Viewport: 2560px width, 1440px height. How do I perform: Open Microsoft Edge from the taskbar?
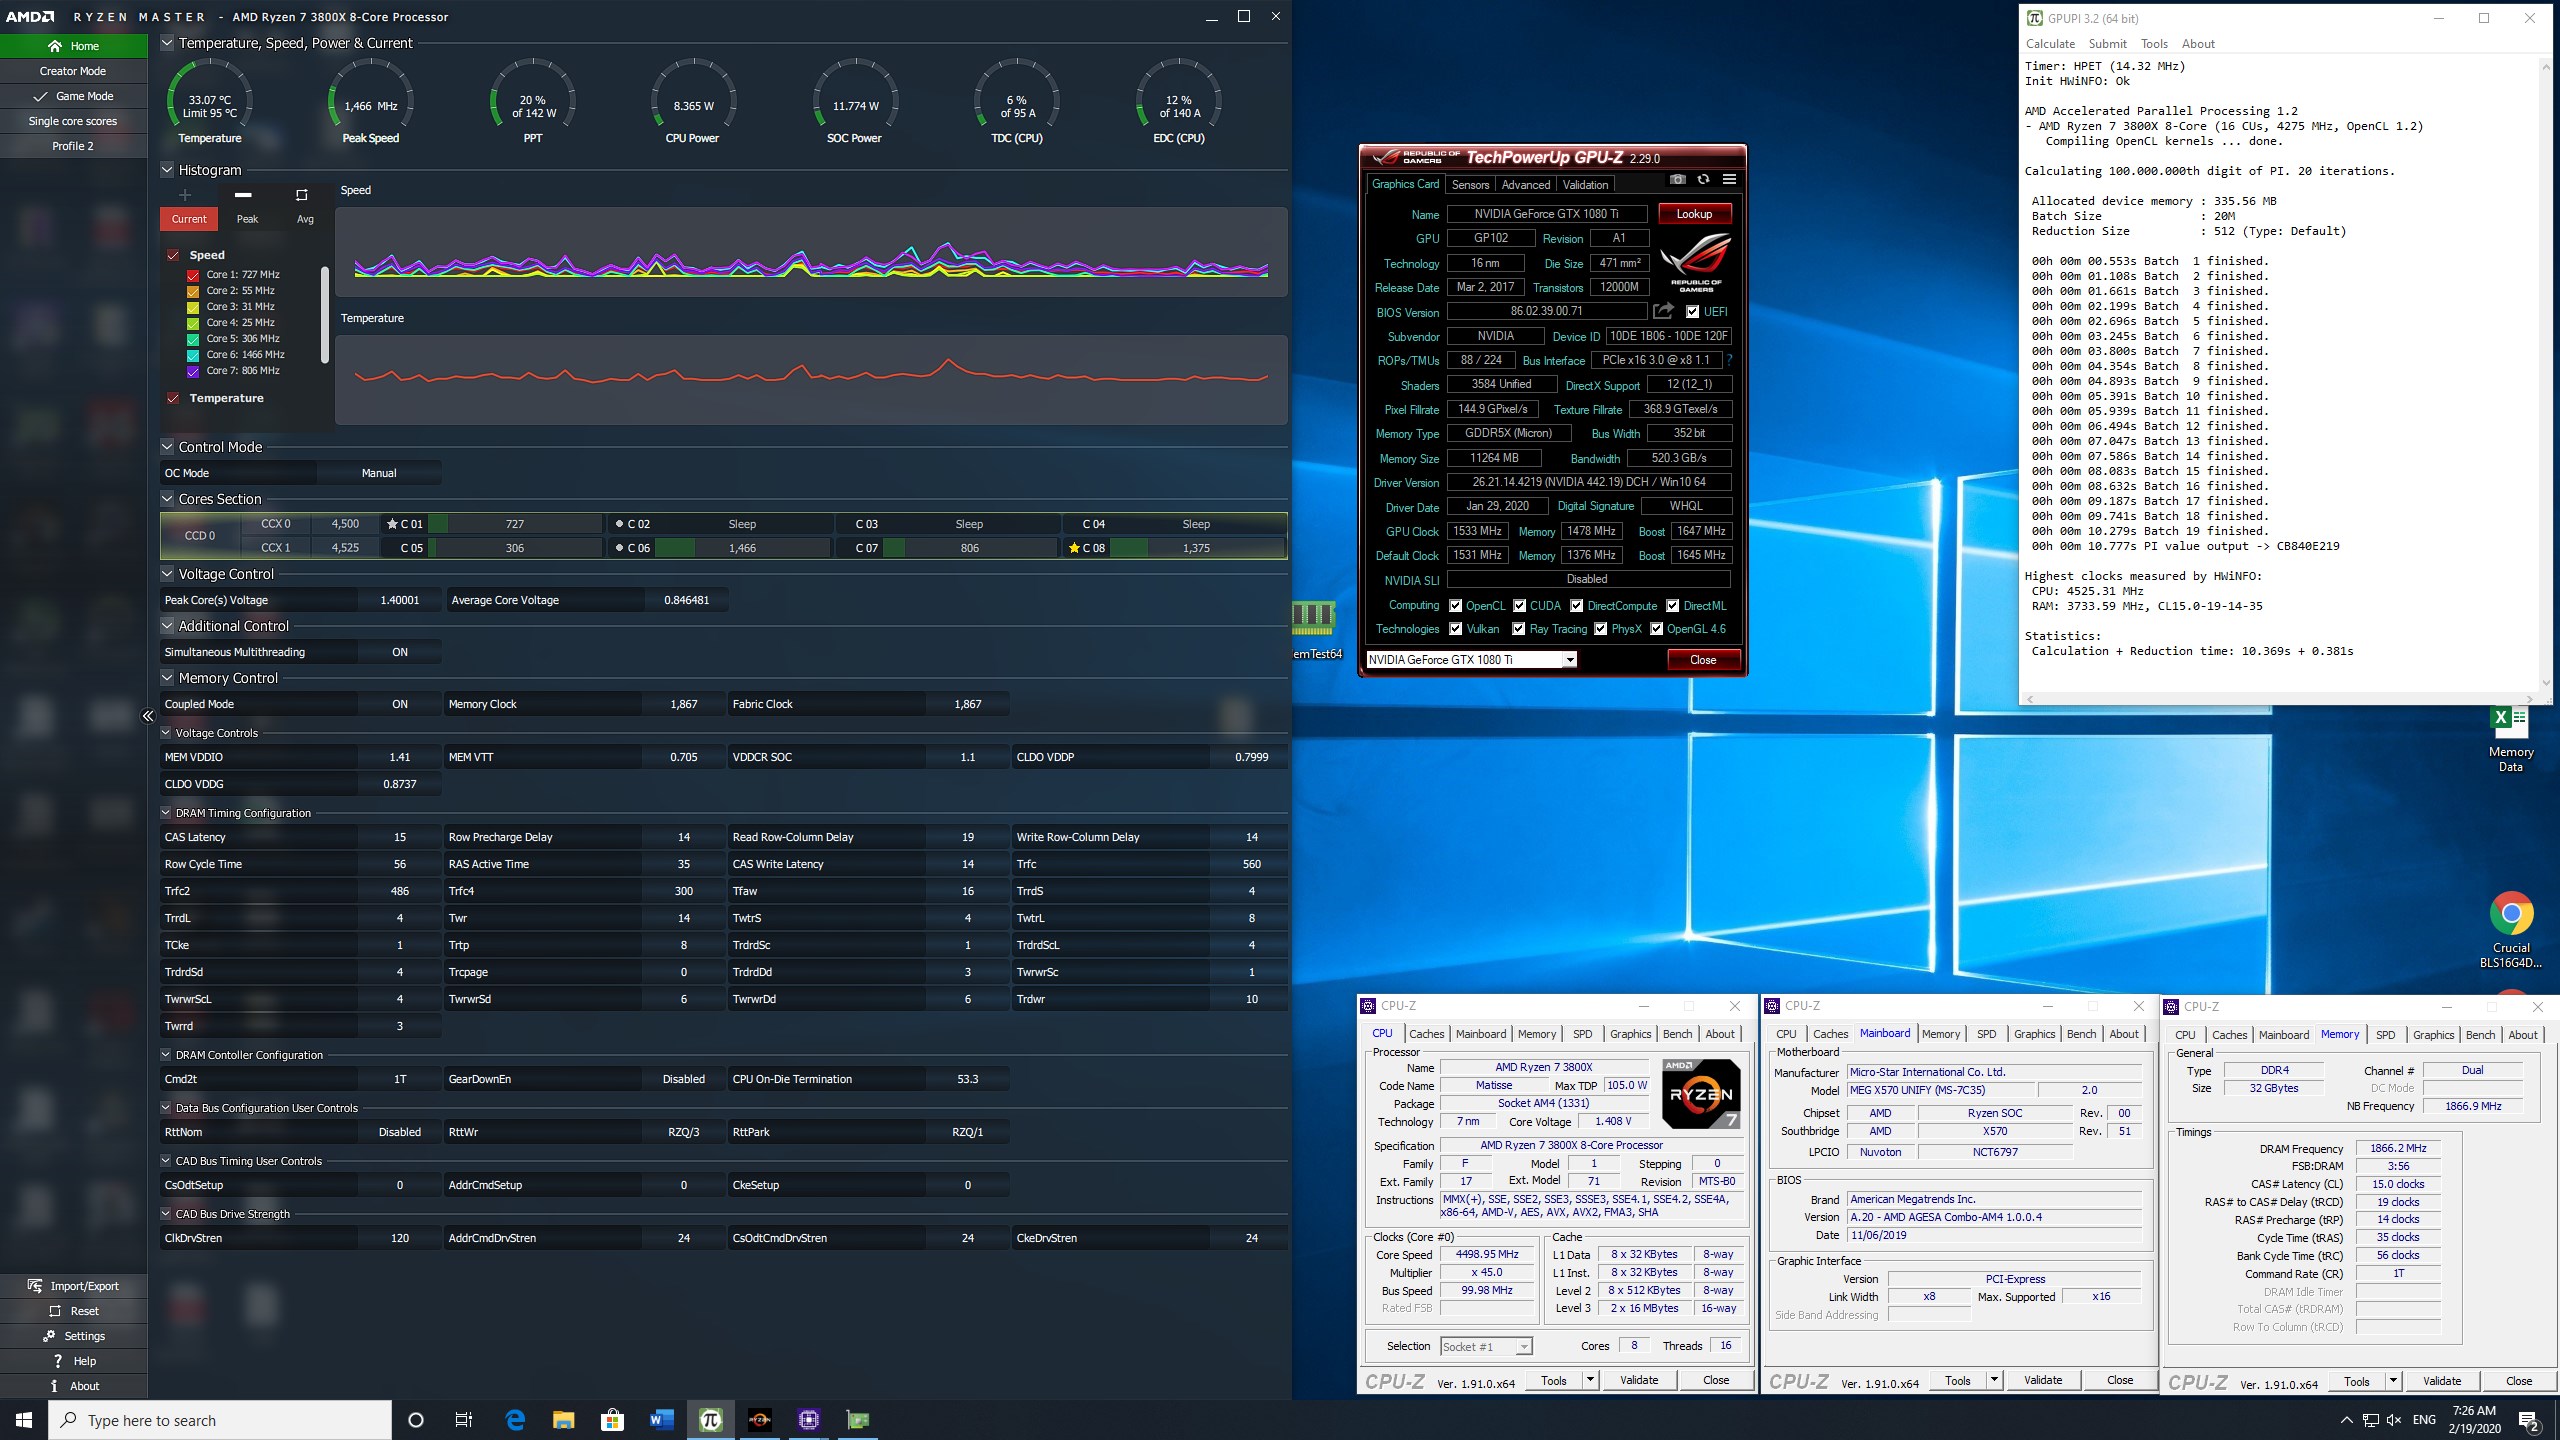point(515,1420)
